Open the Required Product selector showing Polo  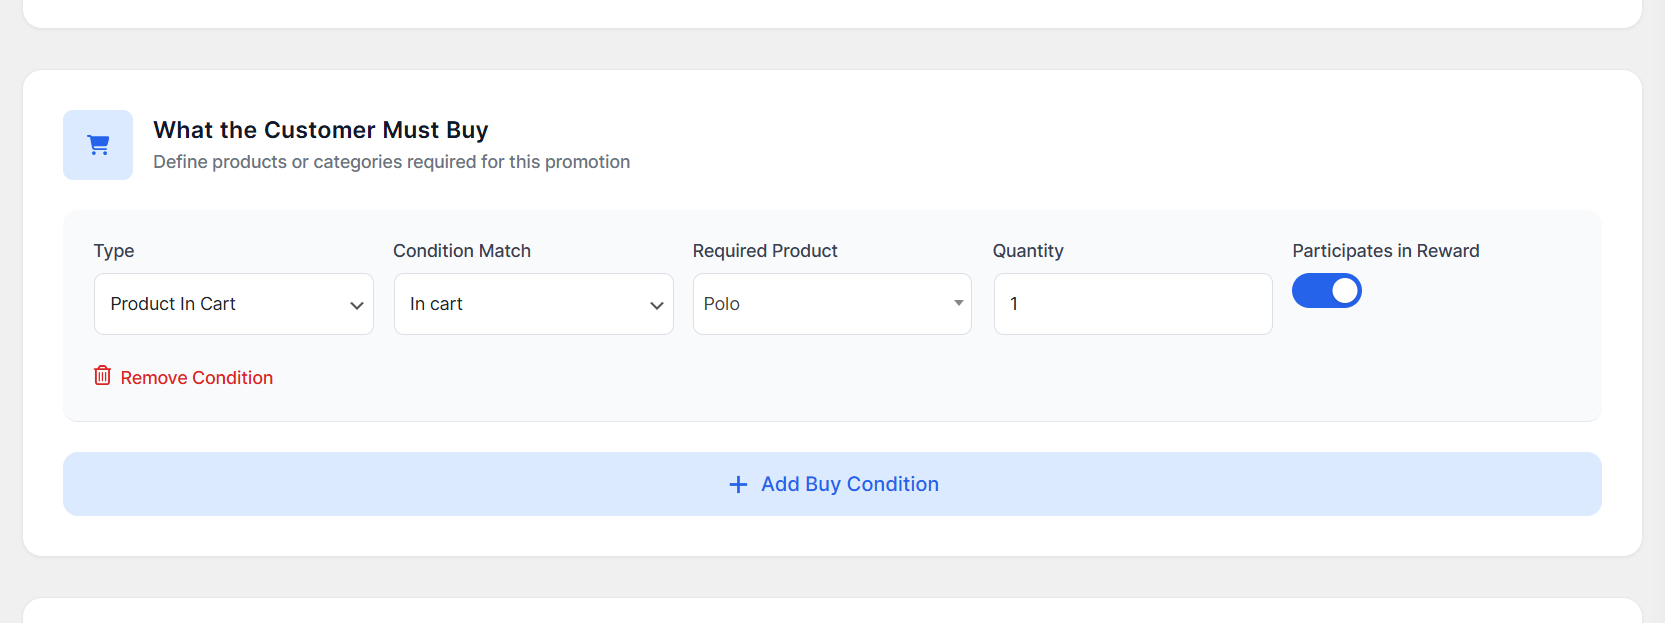tap(831, 304)
